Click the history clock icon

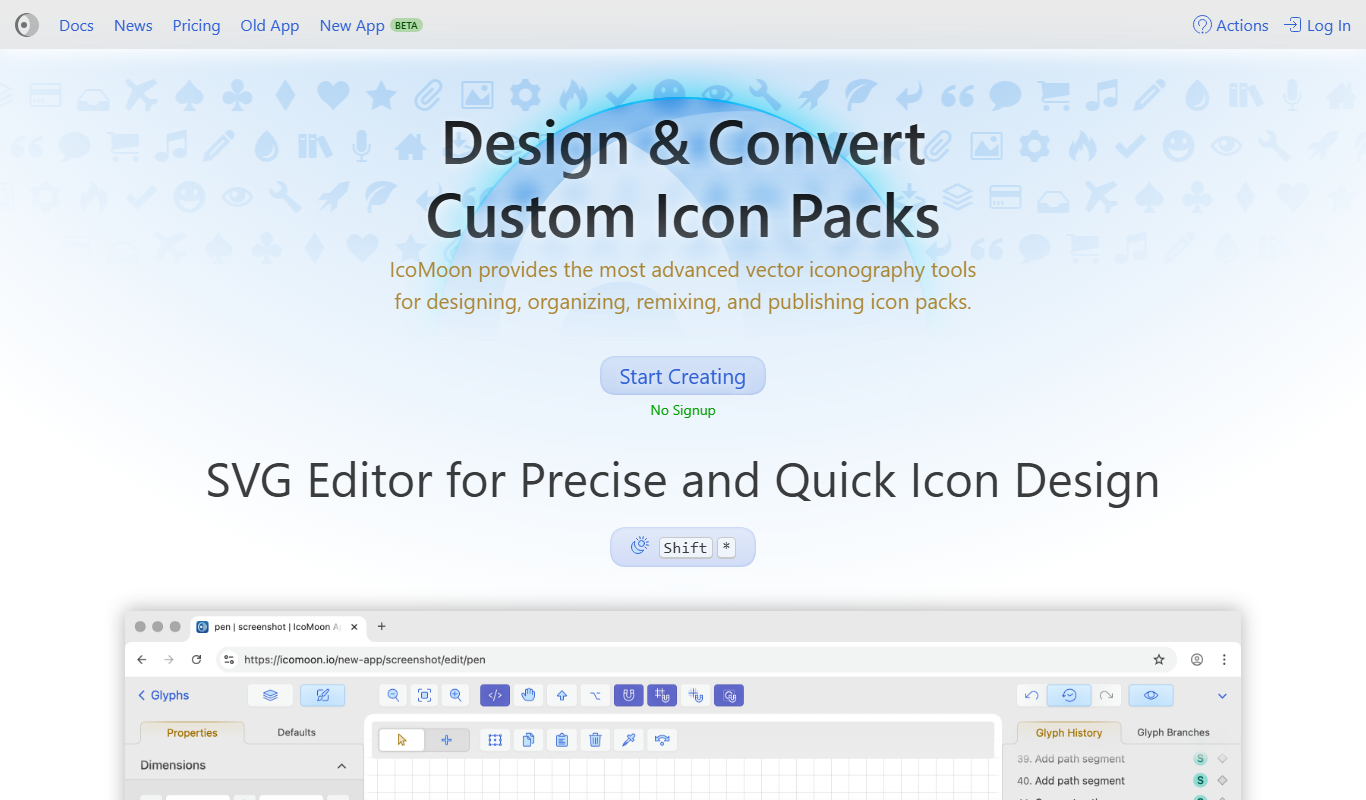[1069, 695]
